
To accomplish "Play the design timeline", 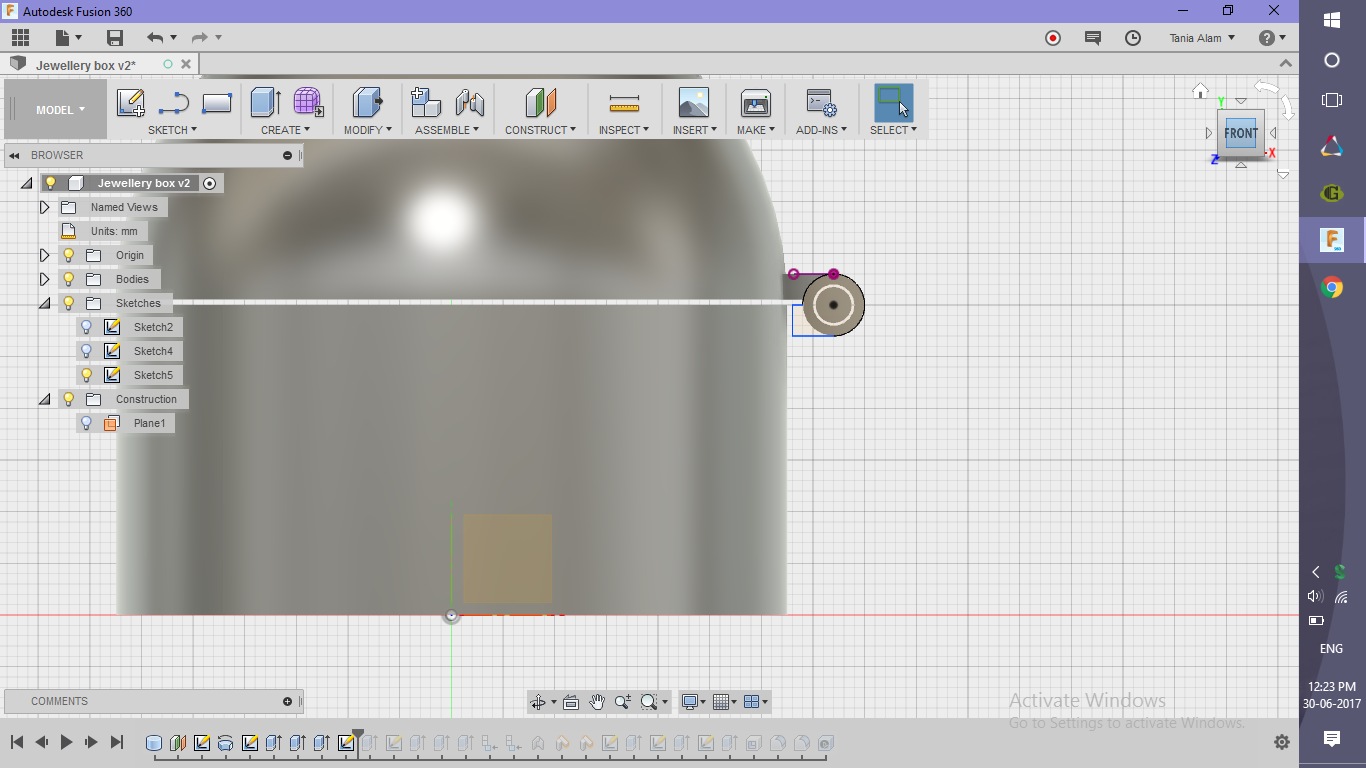I will click(66, 742).
